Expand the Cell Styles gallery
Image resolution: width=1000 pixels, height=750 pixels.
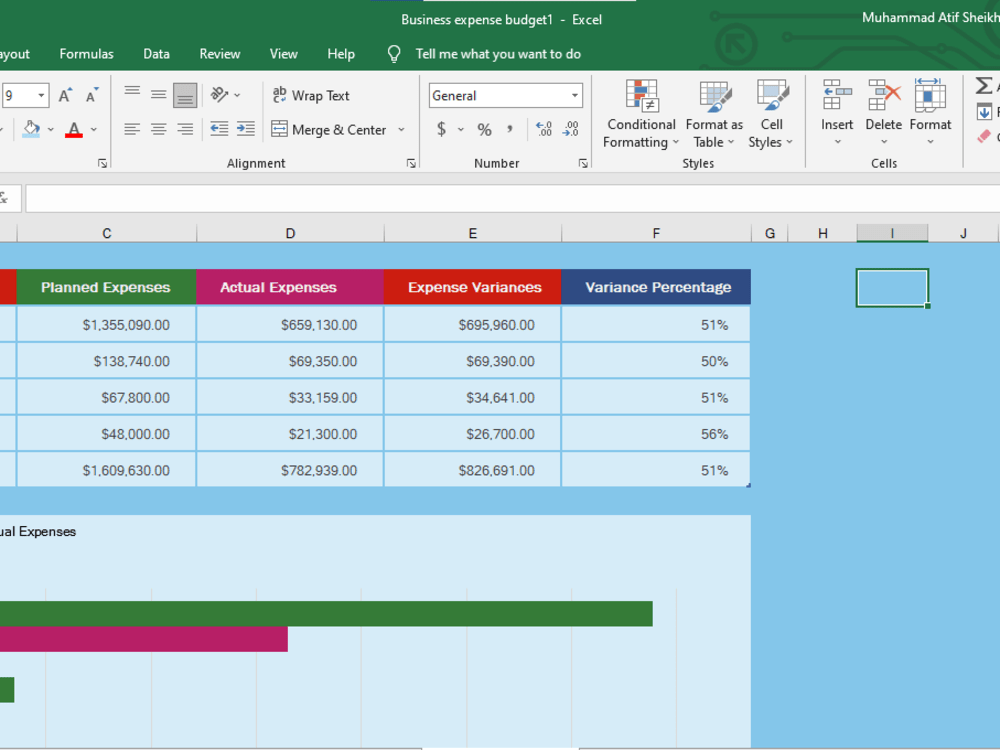point(771,115)
